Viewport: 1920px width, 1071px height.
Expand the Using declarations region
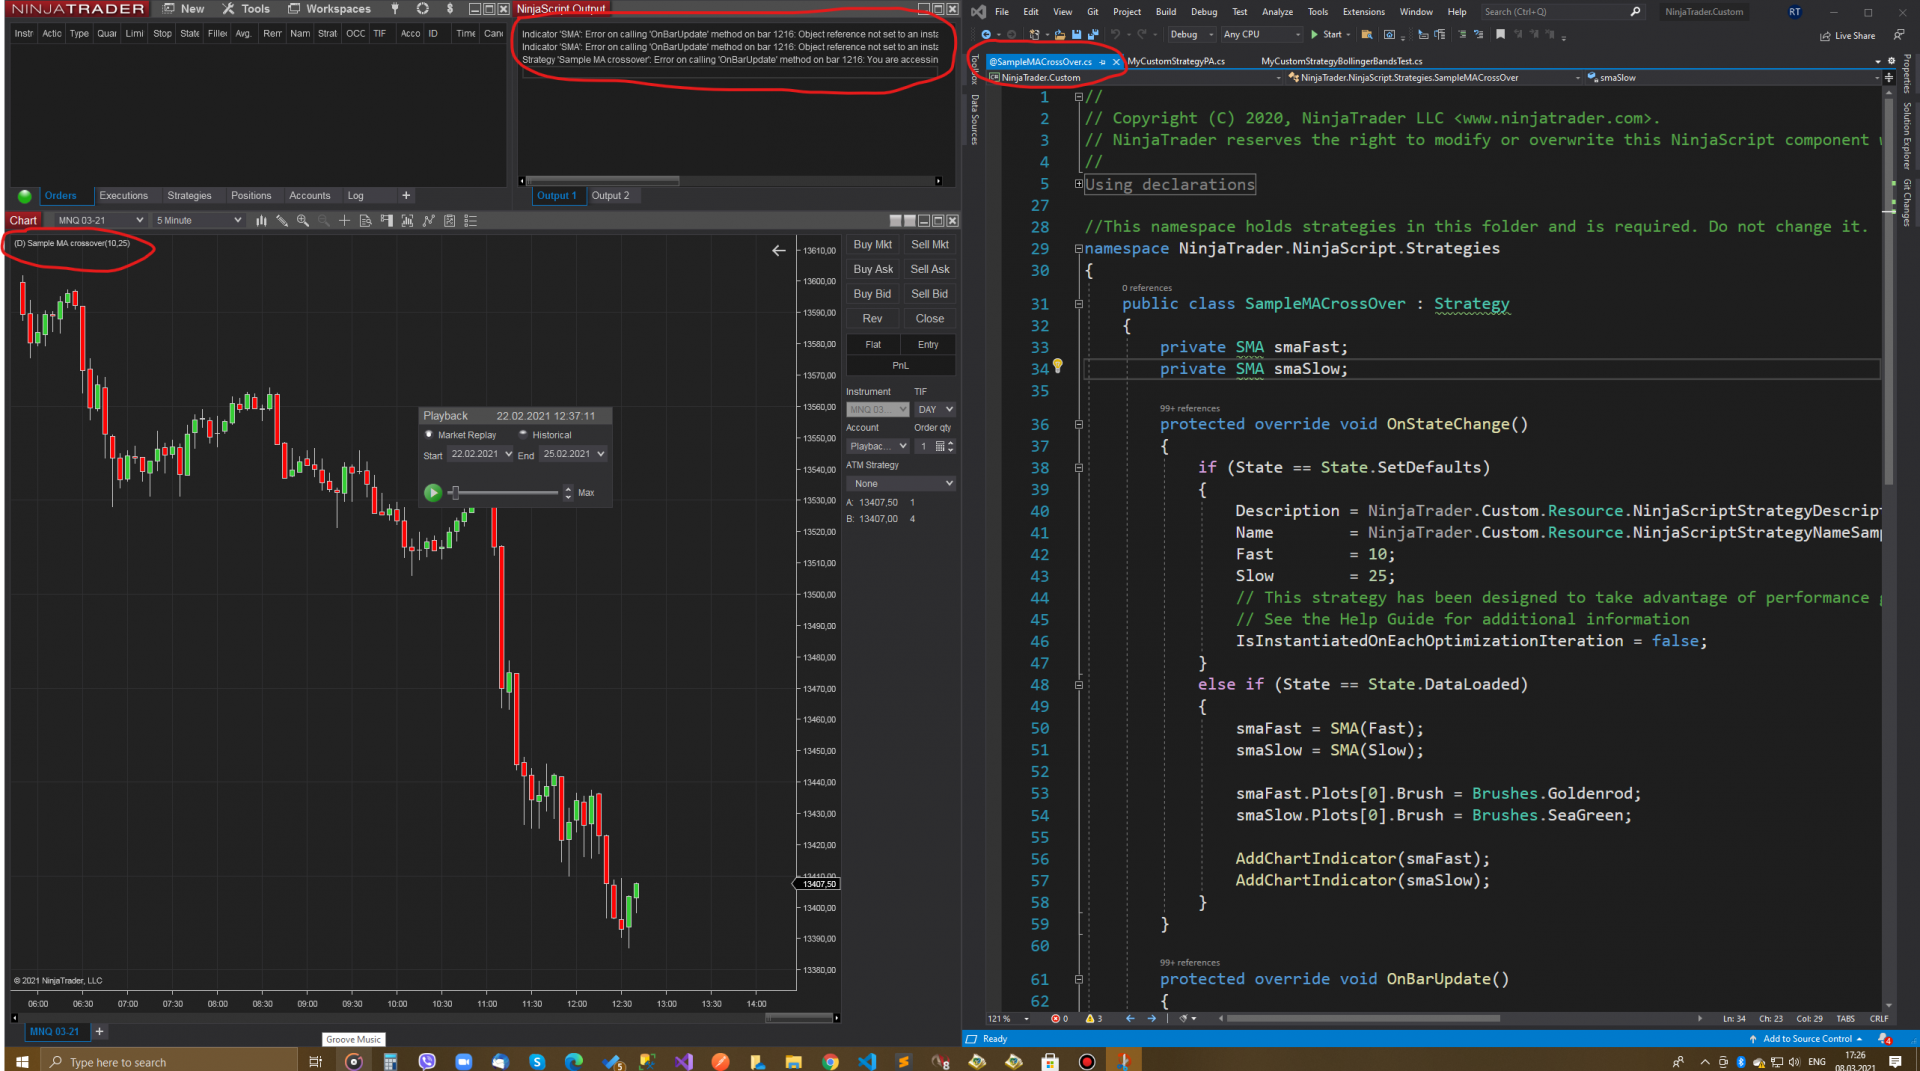(1079, 184)
